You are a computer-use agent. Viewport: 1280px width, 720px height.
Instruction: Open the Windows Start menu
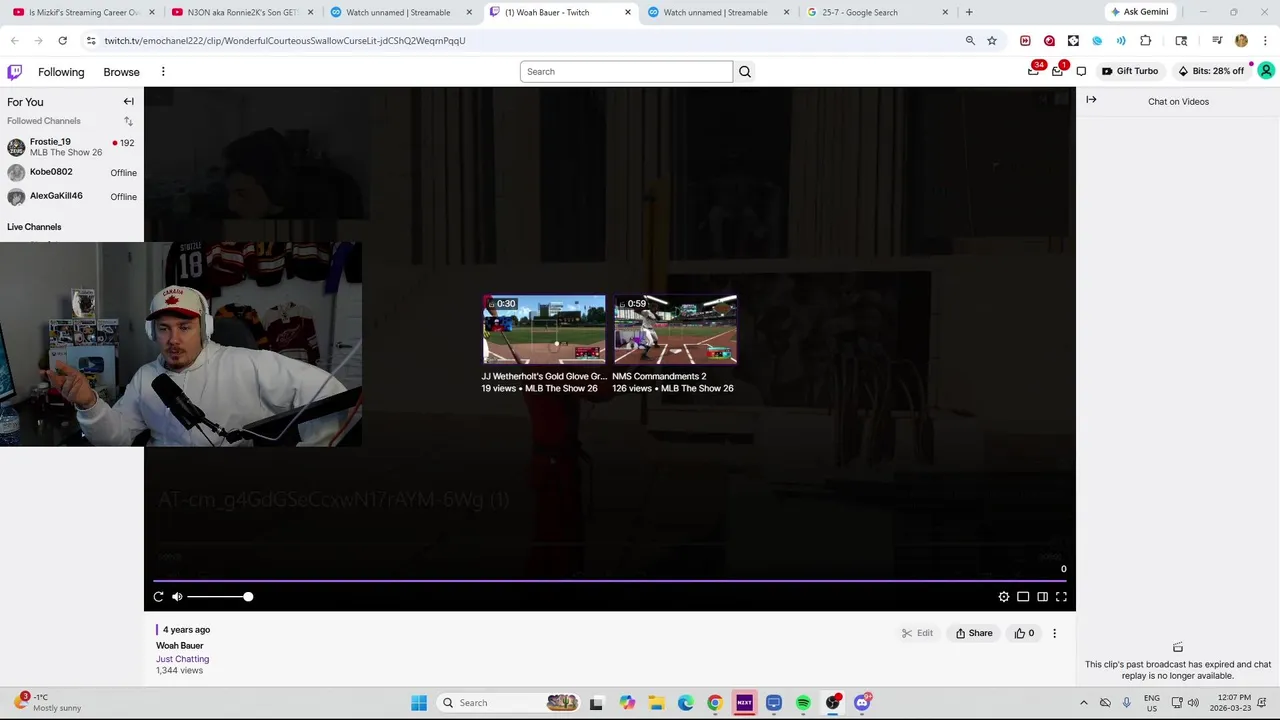click(419, 703)
